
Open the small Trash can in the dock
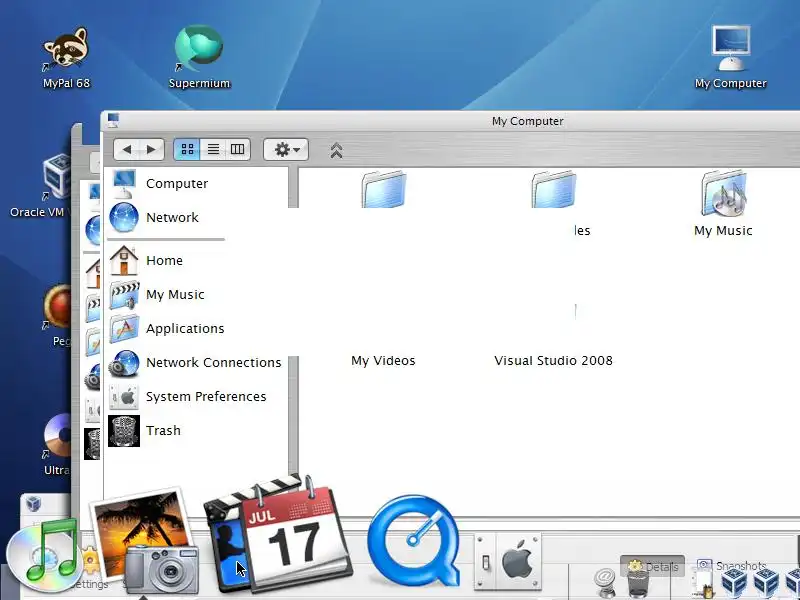pos(638,584)
